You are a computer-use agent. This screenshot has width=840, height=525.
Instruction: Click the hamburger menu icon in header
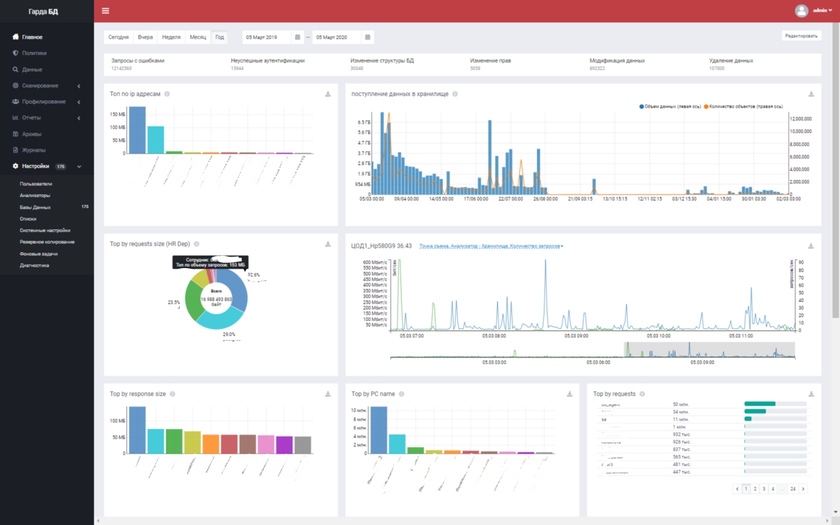click(106, 11)
